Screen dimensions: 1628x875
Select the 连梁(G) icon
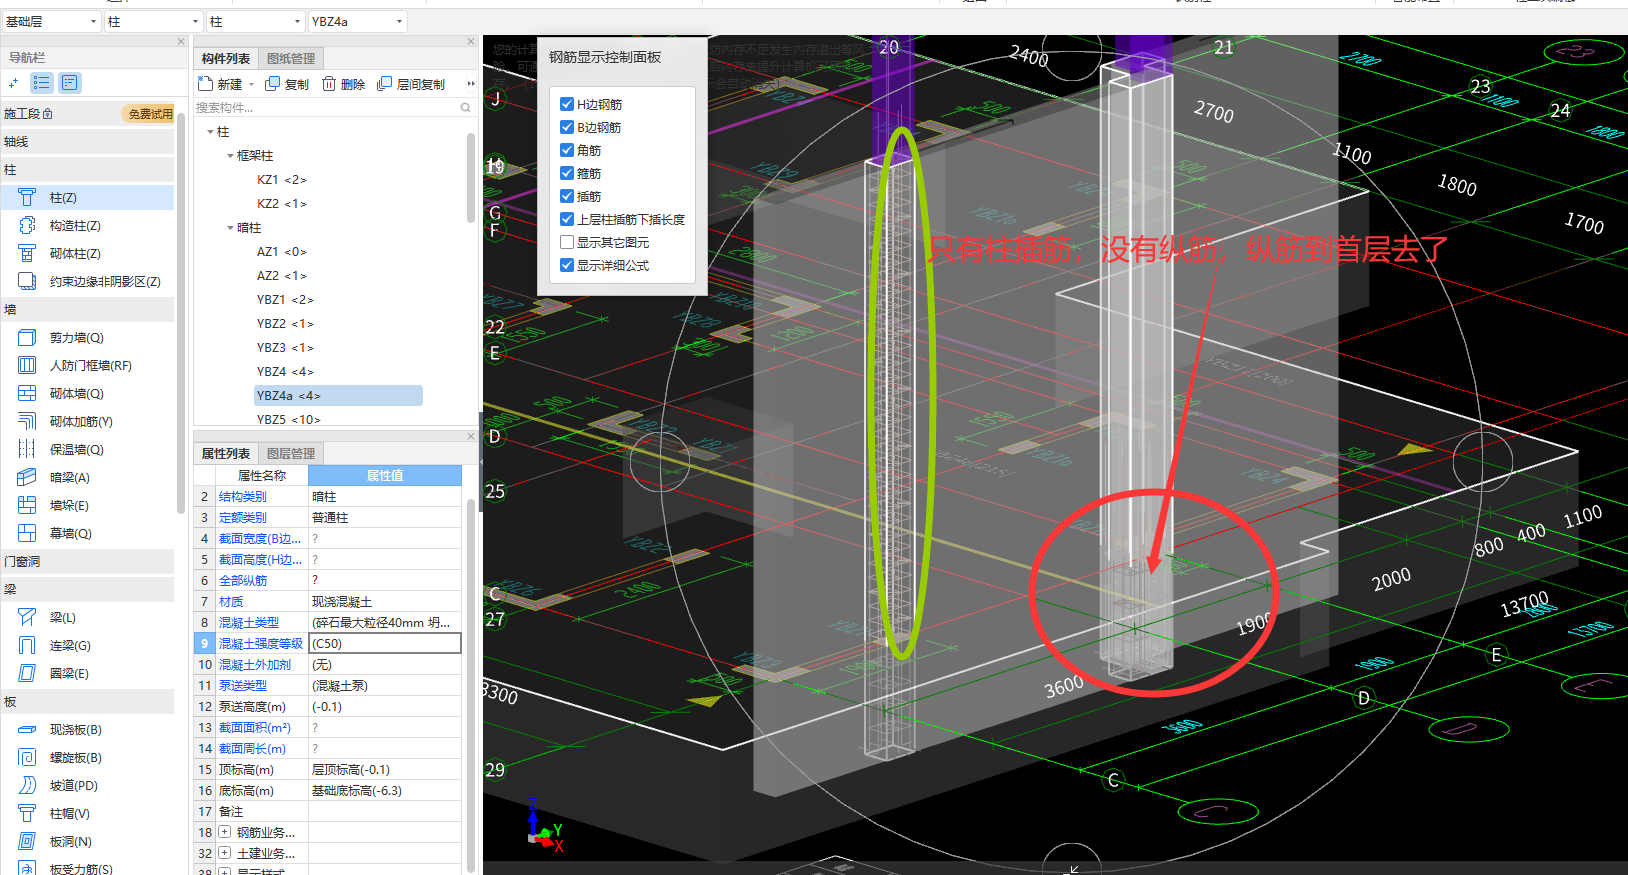[27, 645]
